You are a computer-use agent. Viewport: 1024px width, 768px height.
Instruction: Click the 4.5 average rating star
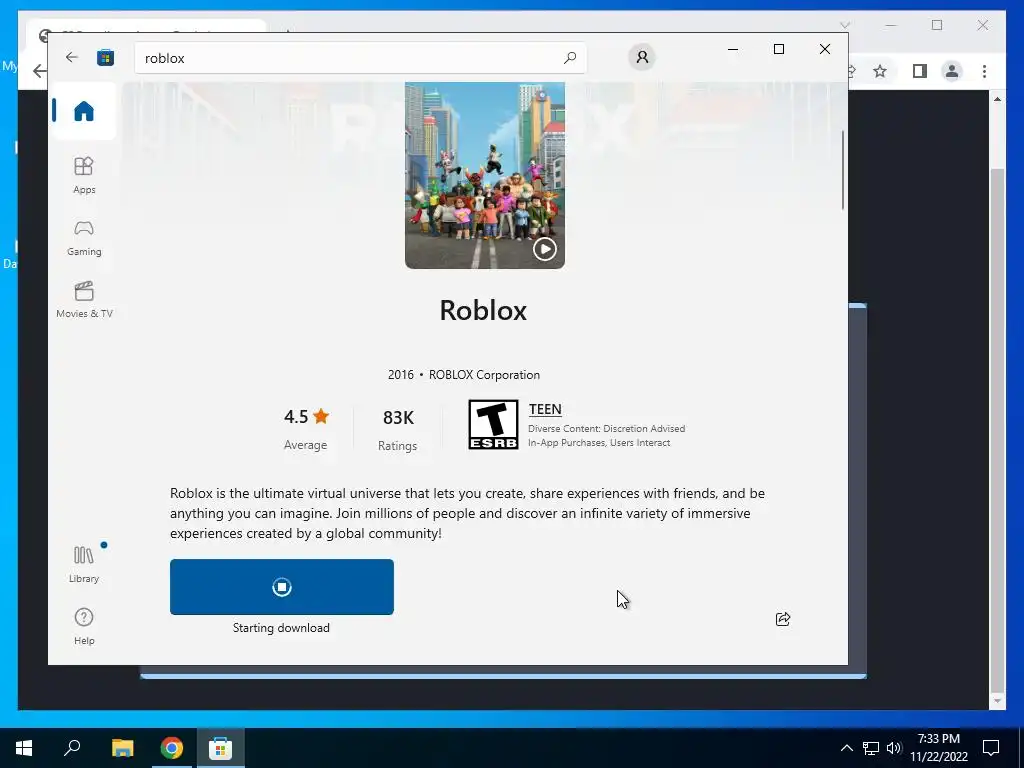coord(321,416)
